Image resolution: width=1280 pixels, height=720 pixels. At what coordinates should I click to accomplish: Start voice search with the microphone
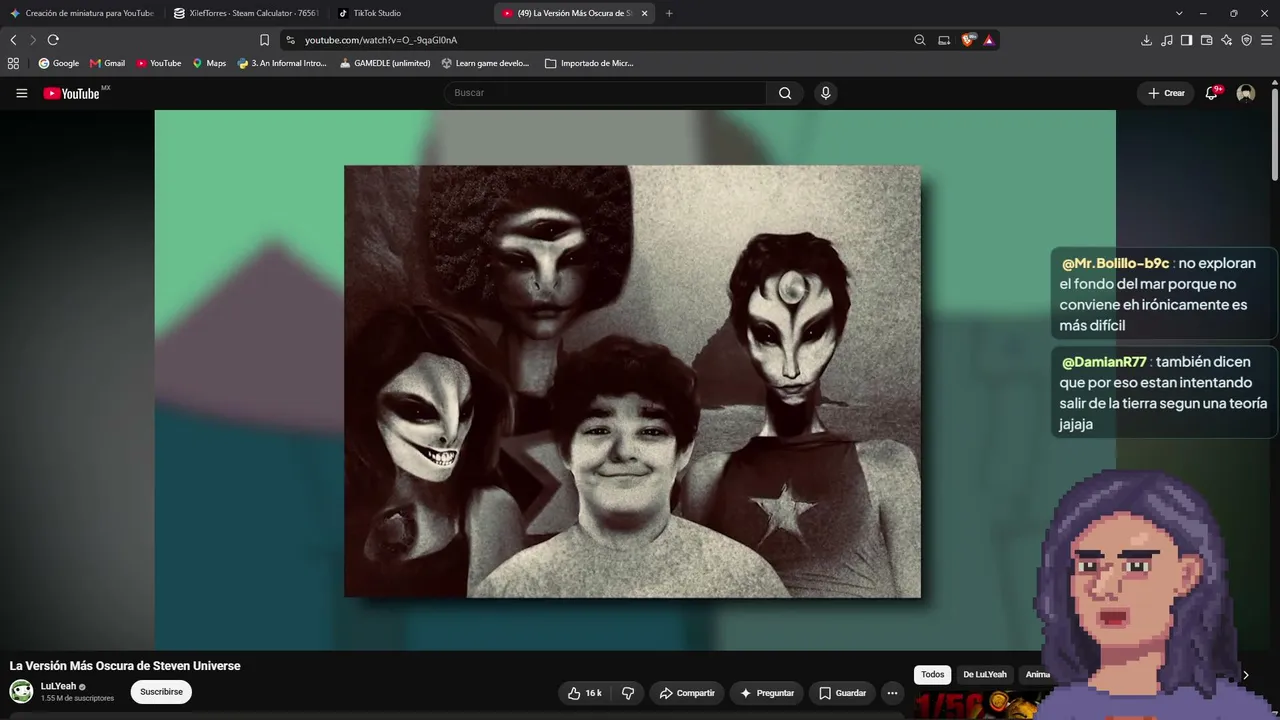coord(825,93)
